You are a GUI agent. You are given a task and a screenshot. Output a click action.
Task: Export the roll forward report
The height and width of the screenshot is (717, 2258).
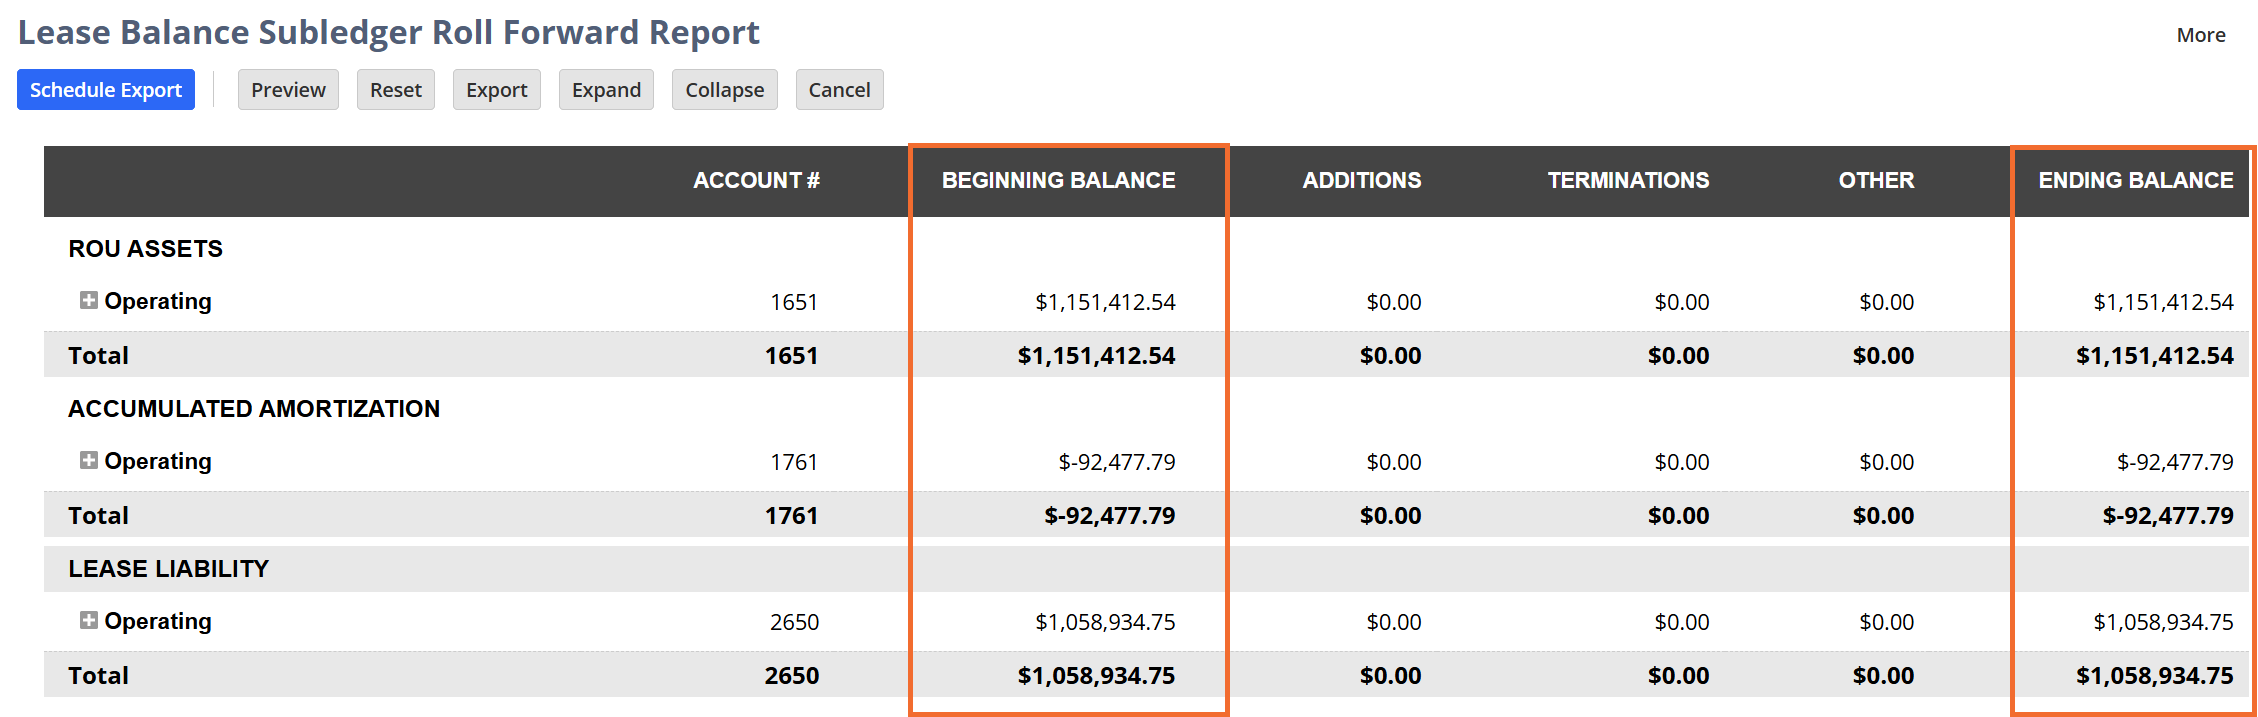point(497,90)
